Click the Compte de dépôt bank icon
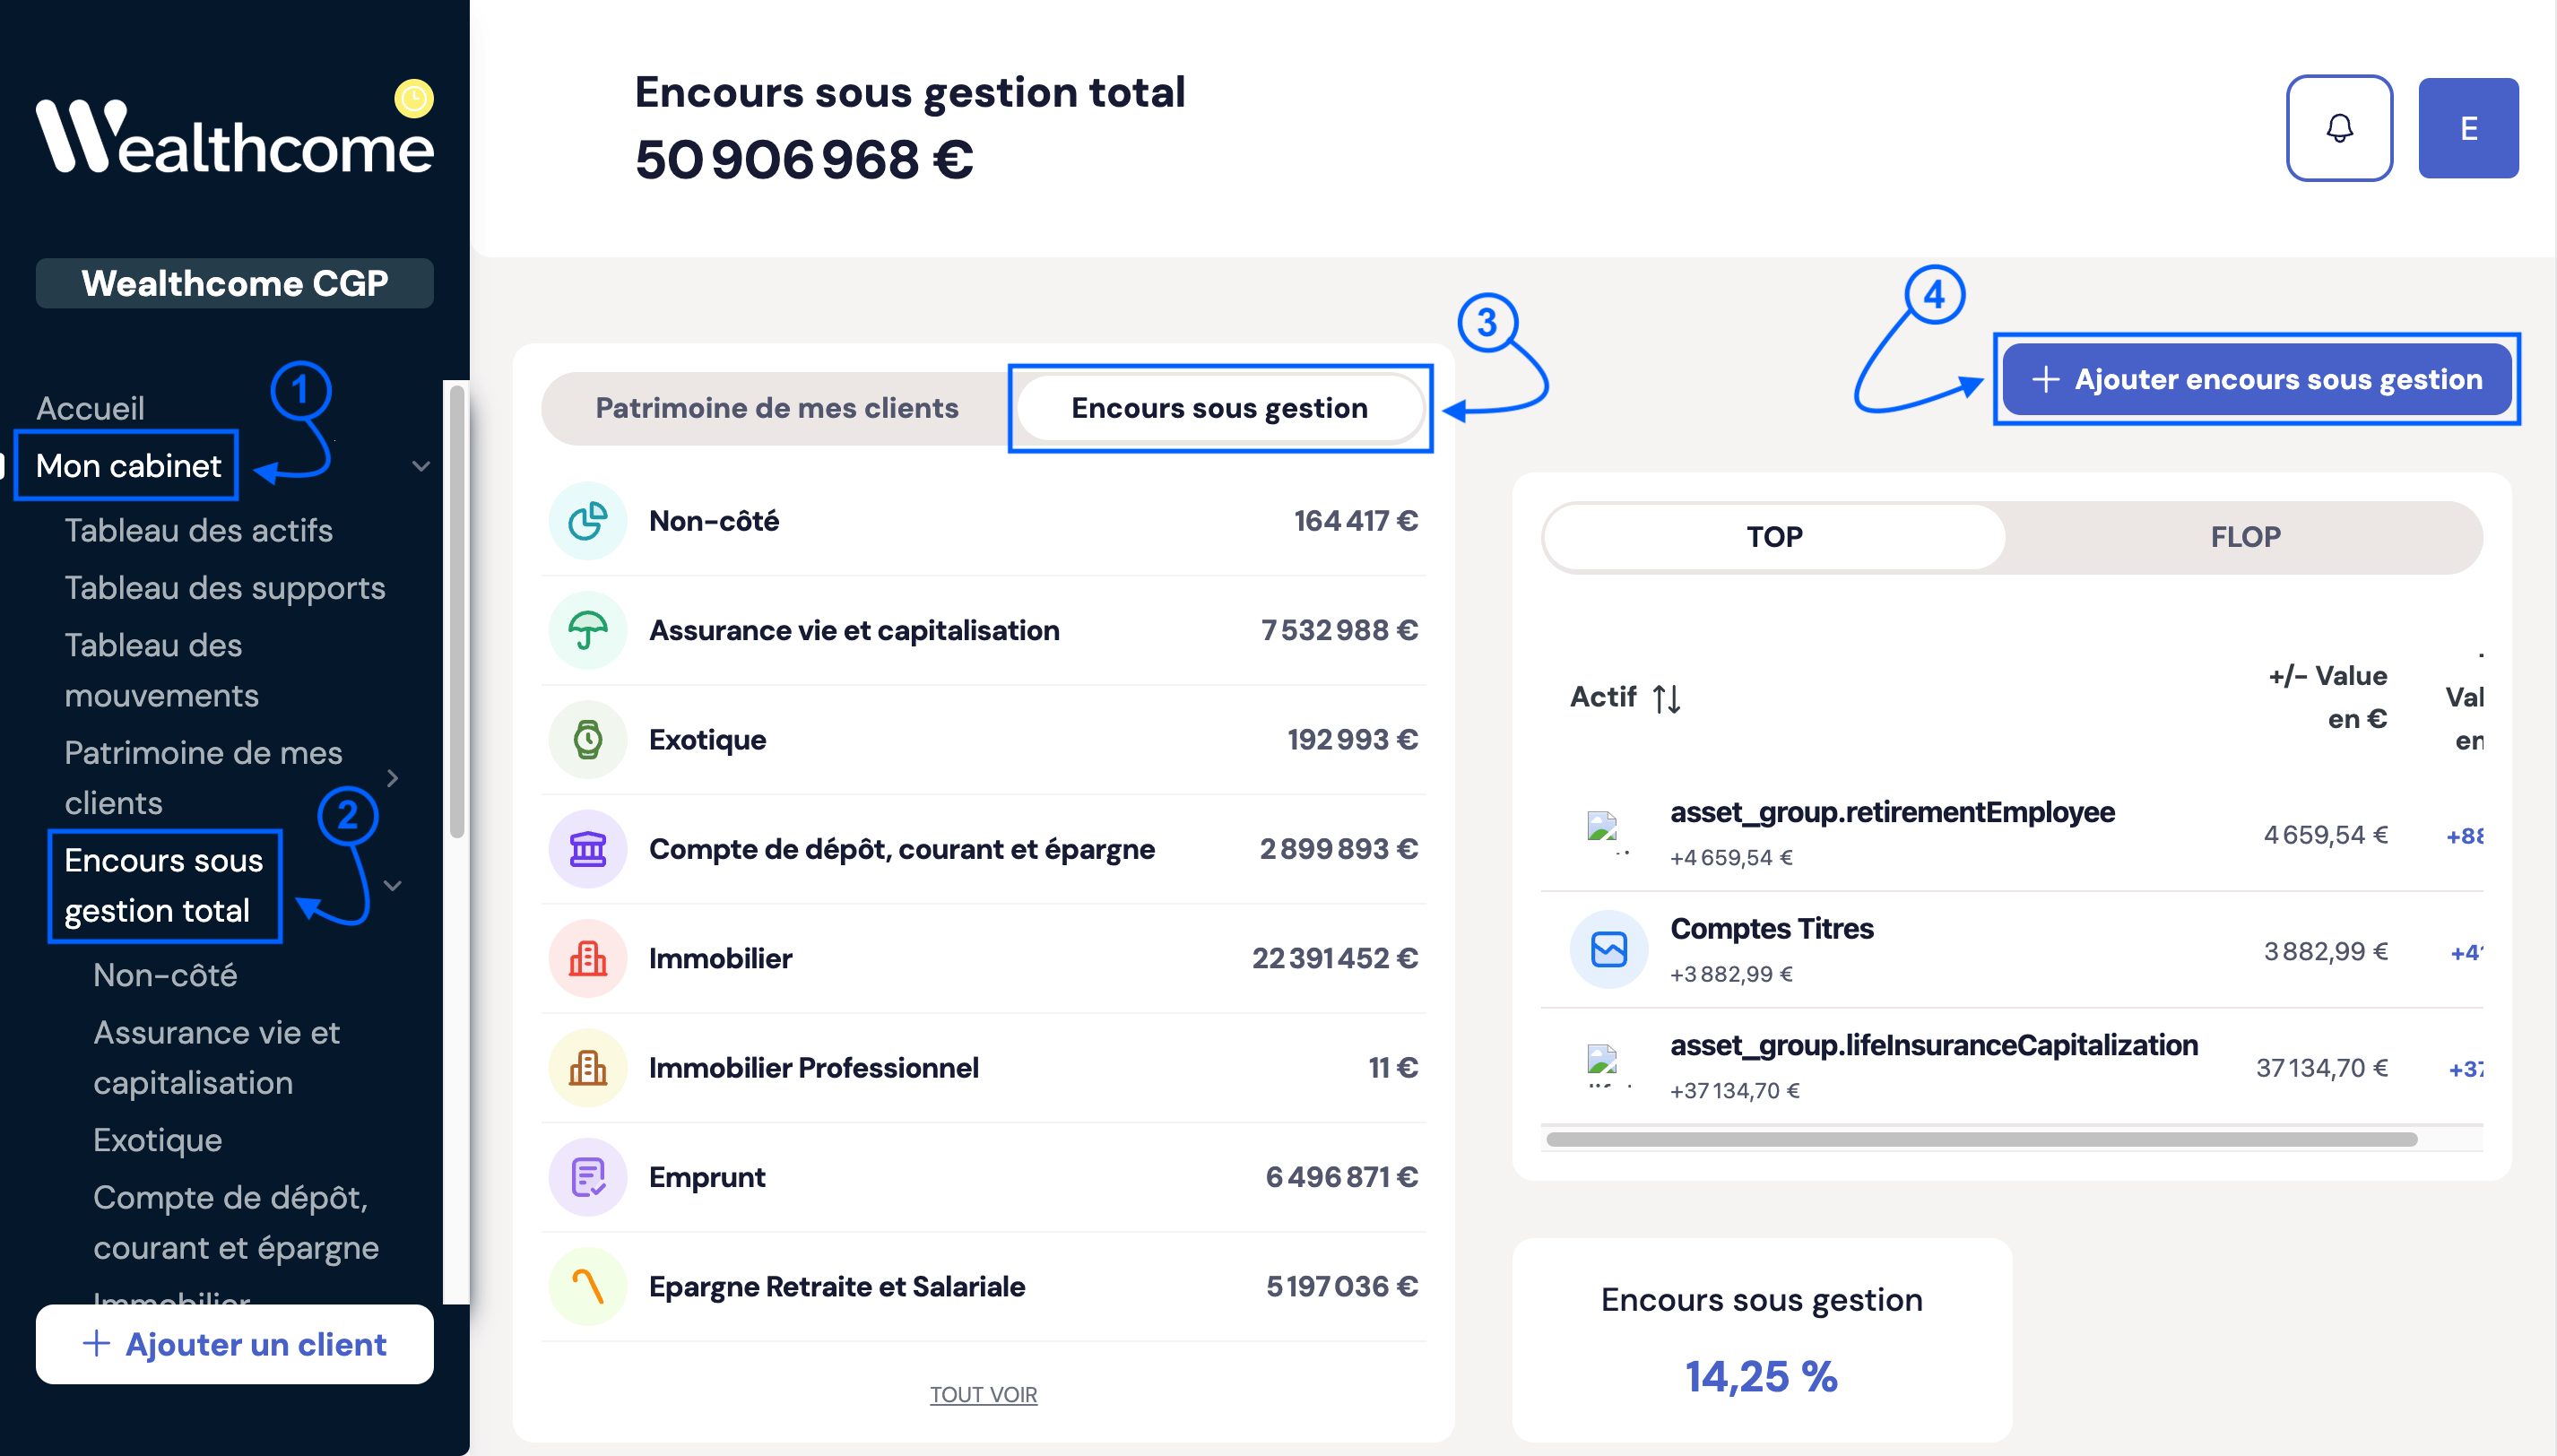This screenshot has width=2557, height=1456. click(x=587, y=849)
